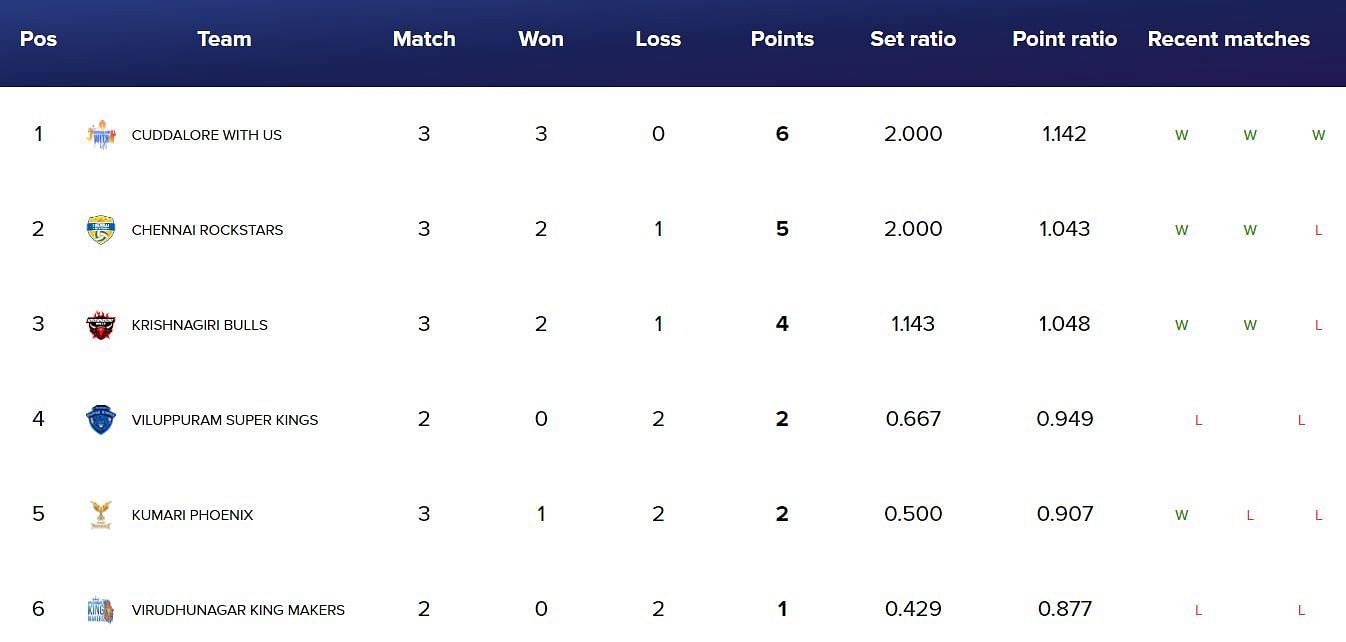Click Chennai Rockstars' red L recent-match marker

1318,231
